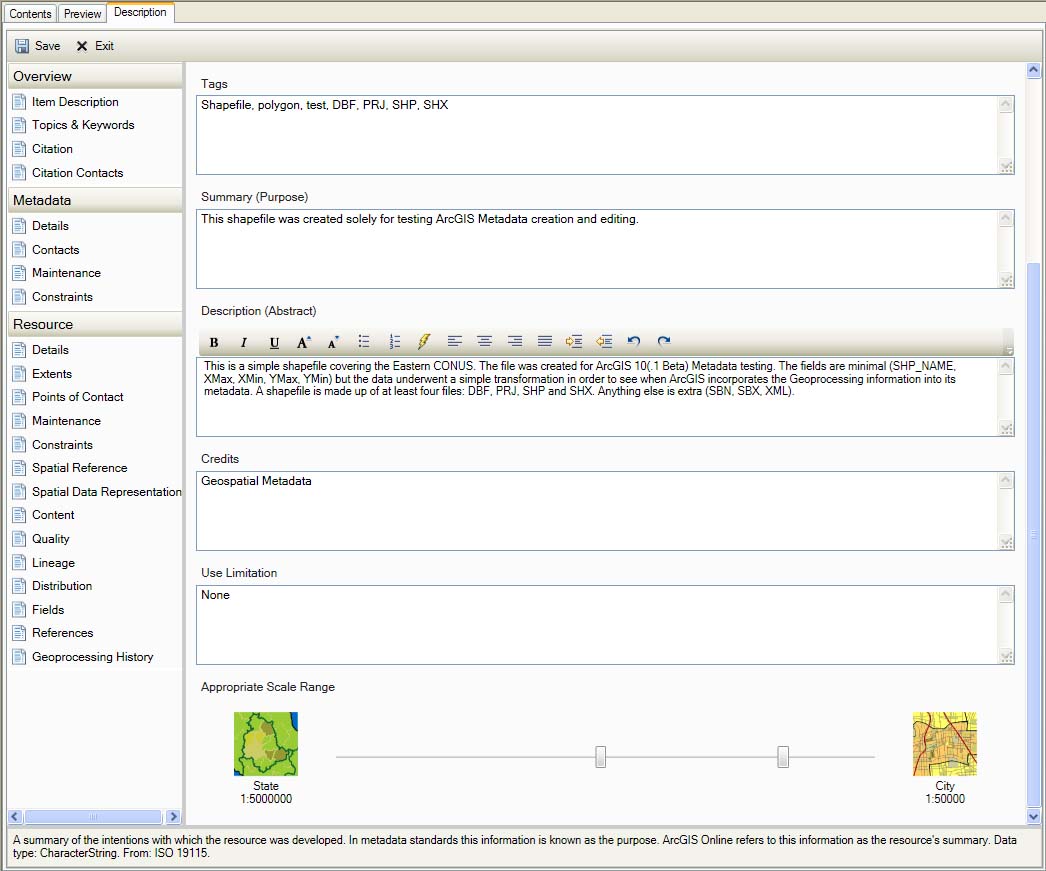Undo the last edit in the Description editor
The height and width of the screenshot is (871, 1046).
[633, 341]
